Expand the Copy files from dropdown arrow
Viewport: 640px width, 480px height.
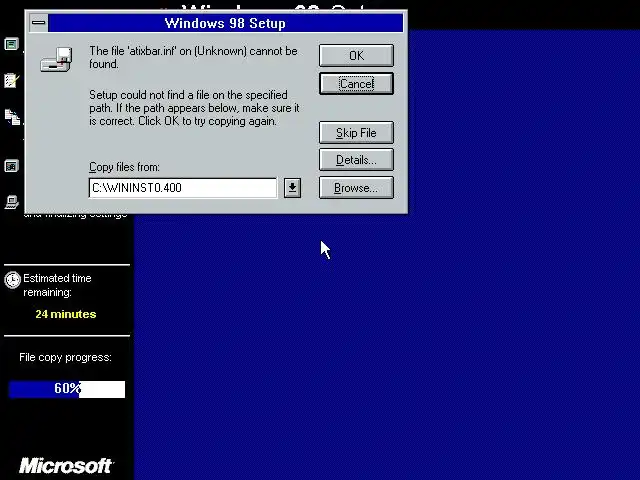[292, 188]
